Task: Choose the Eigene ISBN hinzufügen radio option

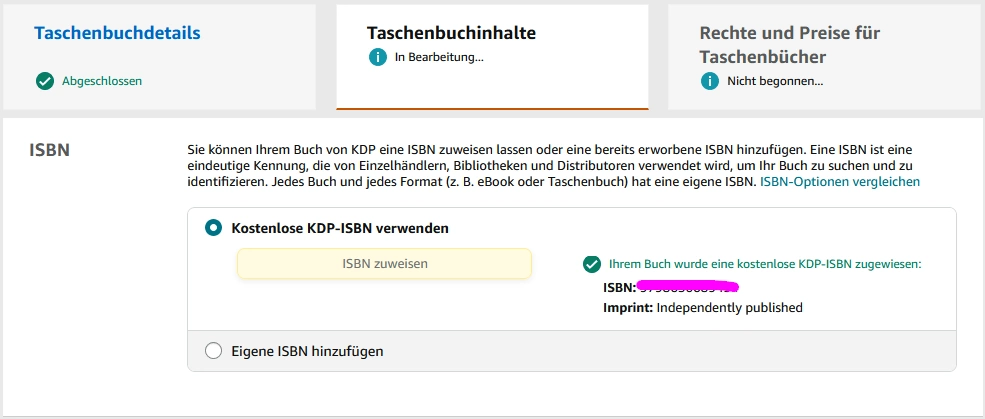Action: [x=213, y=351]
